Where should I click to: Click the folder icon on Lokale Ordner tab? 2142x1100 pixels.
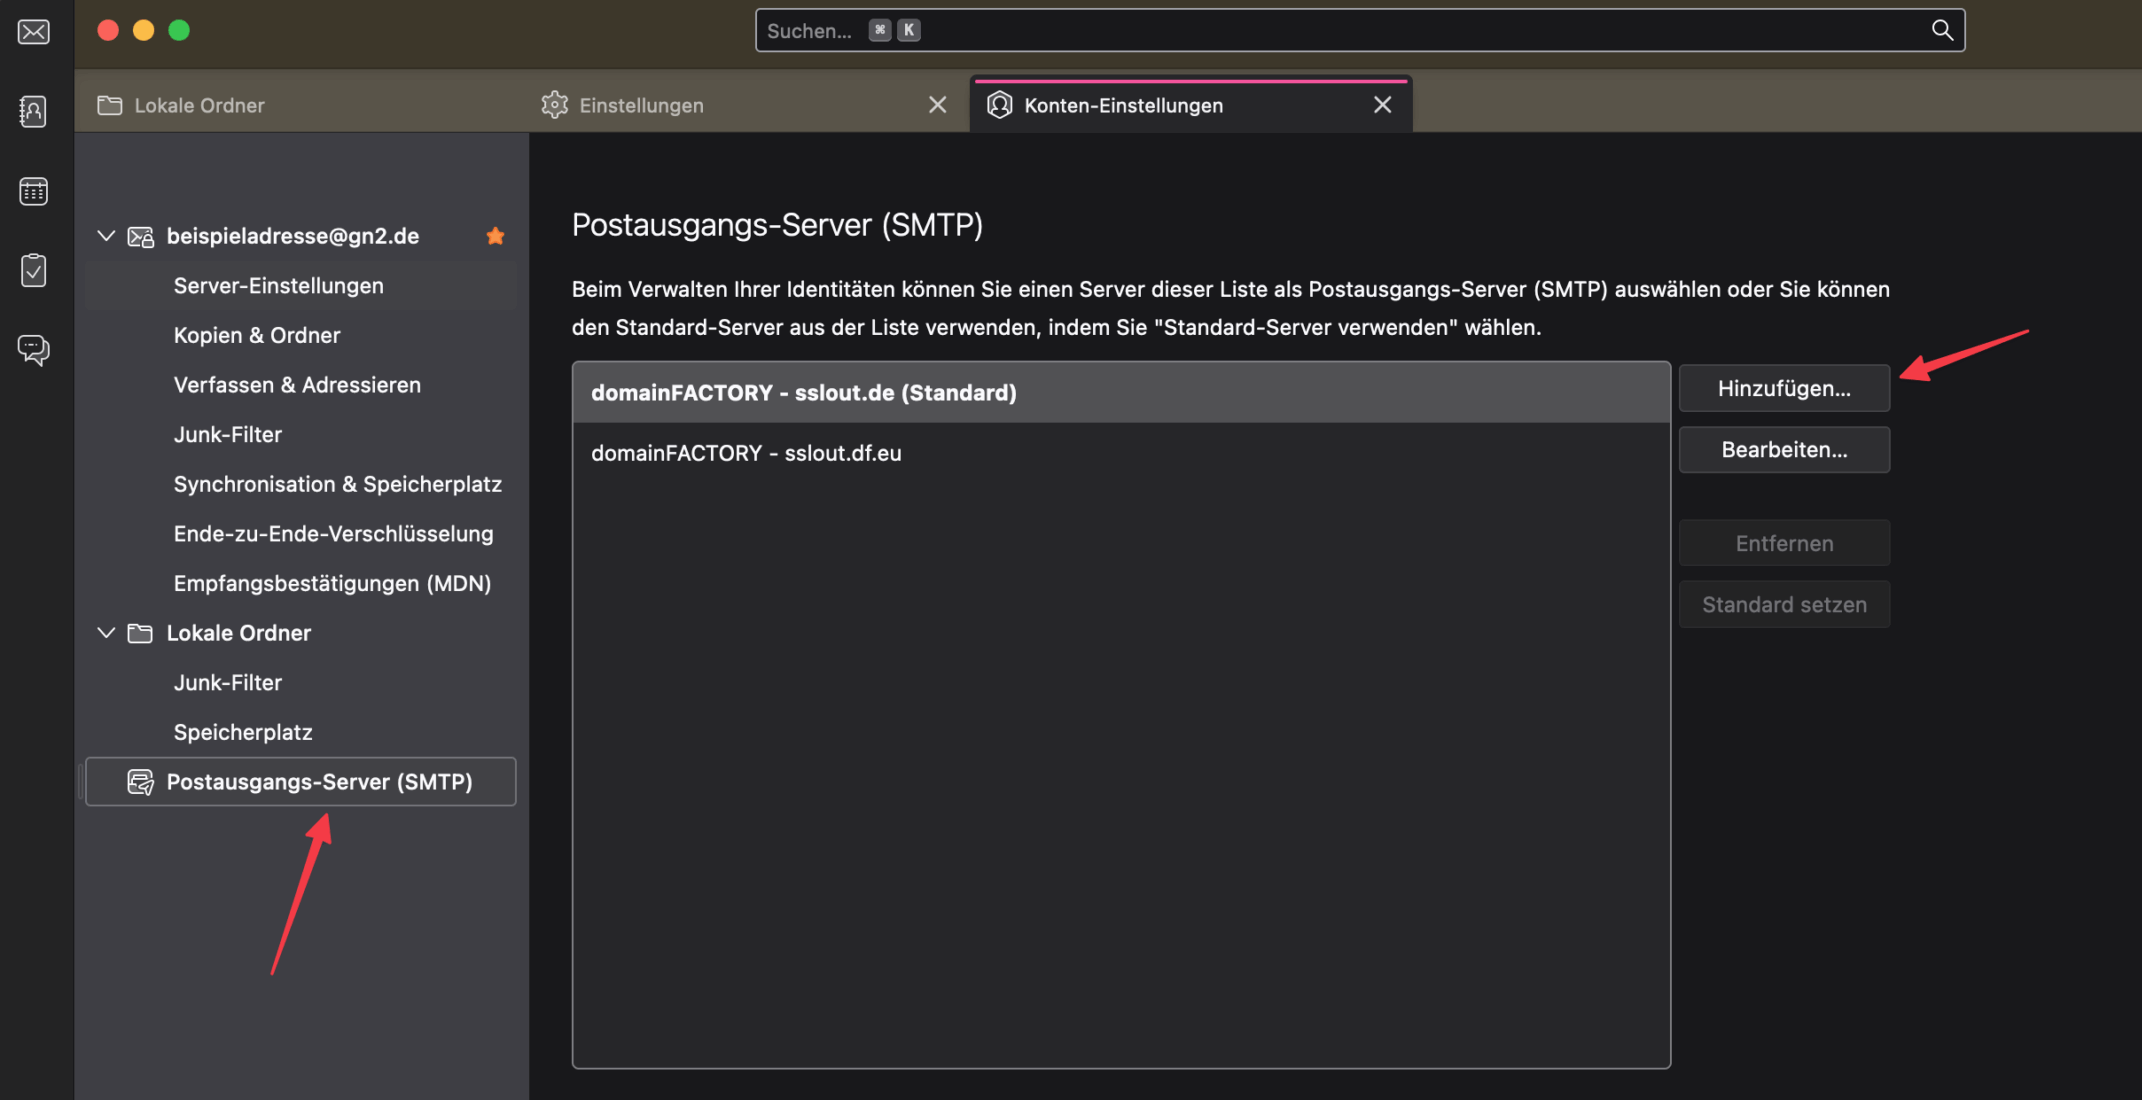pos(110,105)
